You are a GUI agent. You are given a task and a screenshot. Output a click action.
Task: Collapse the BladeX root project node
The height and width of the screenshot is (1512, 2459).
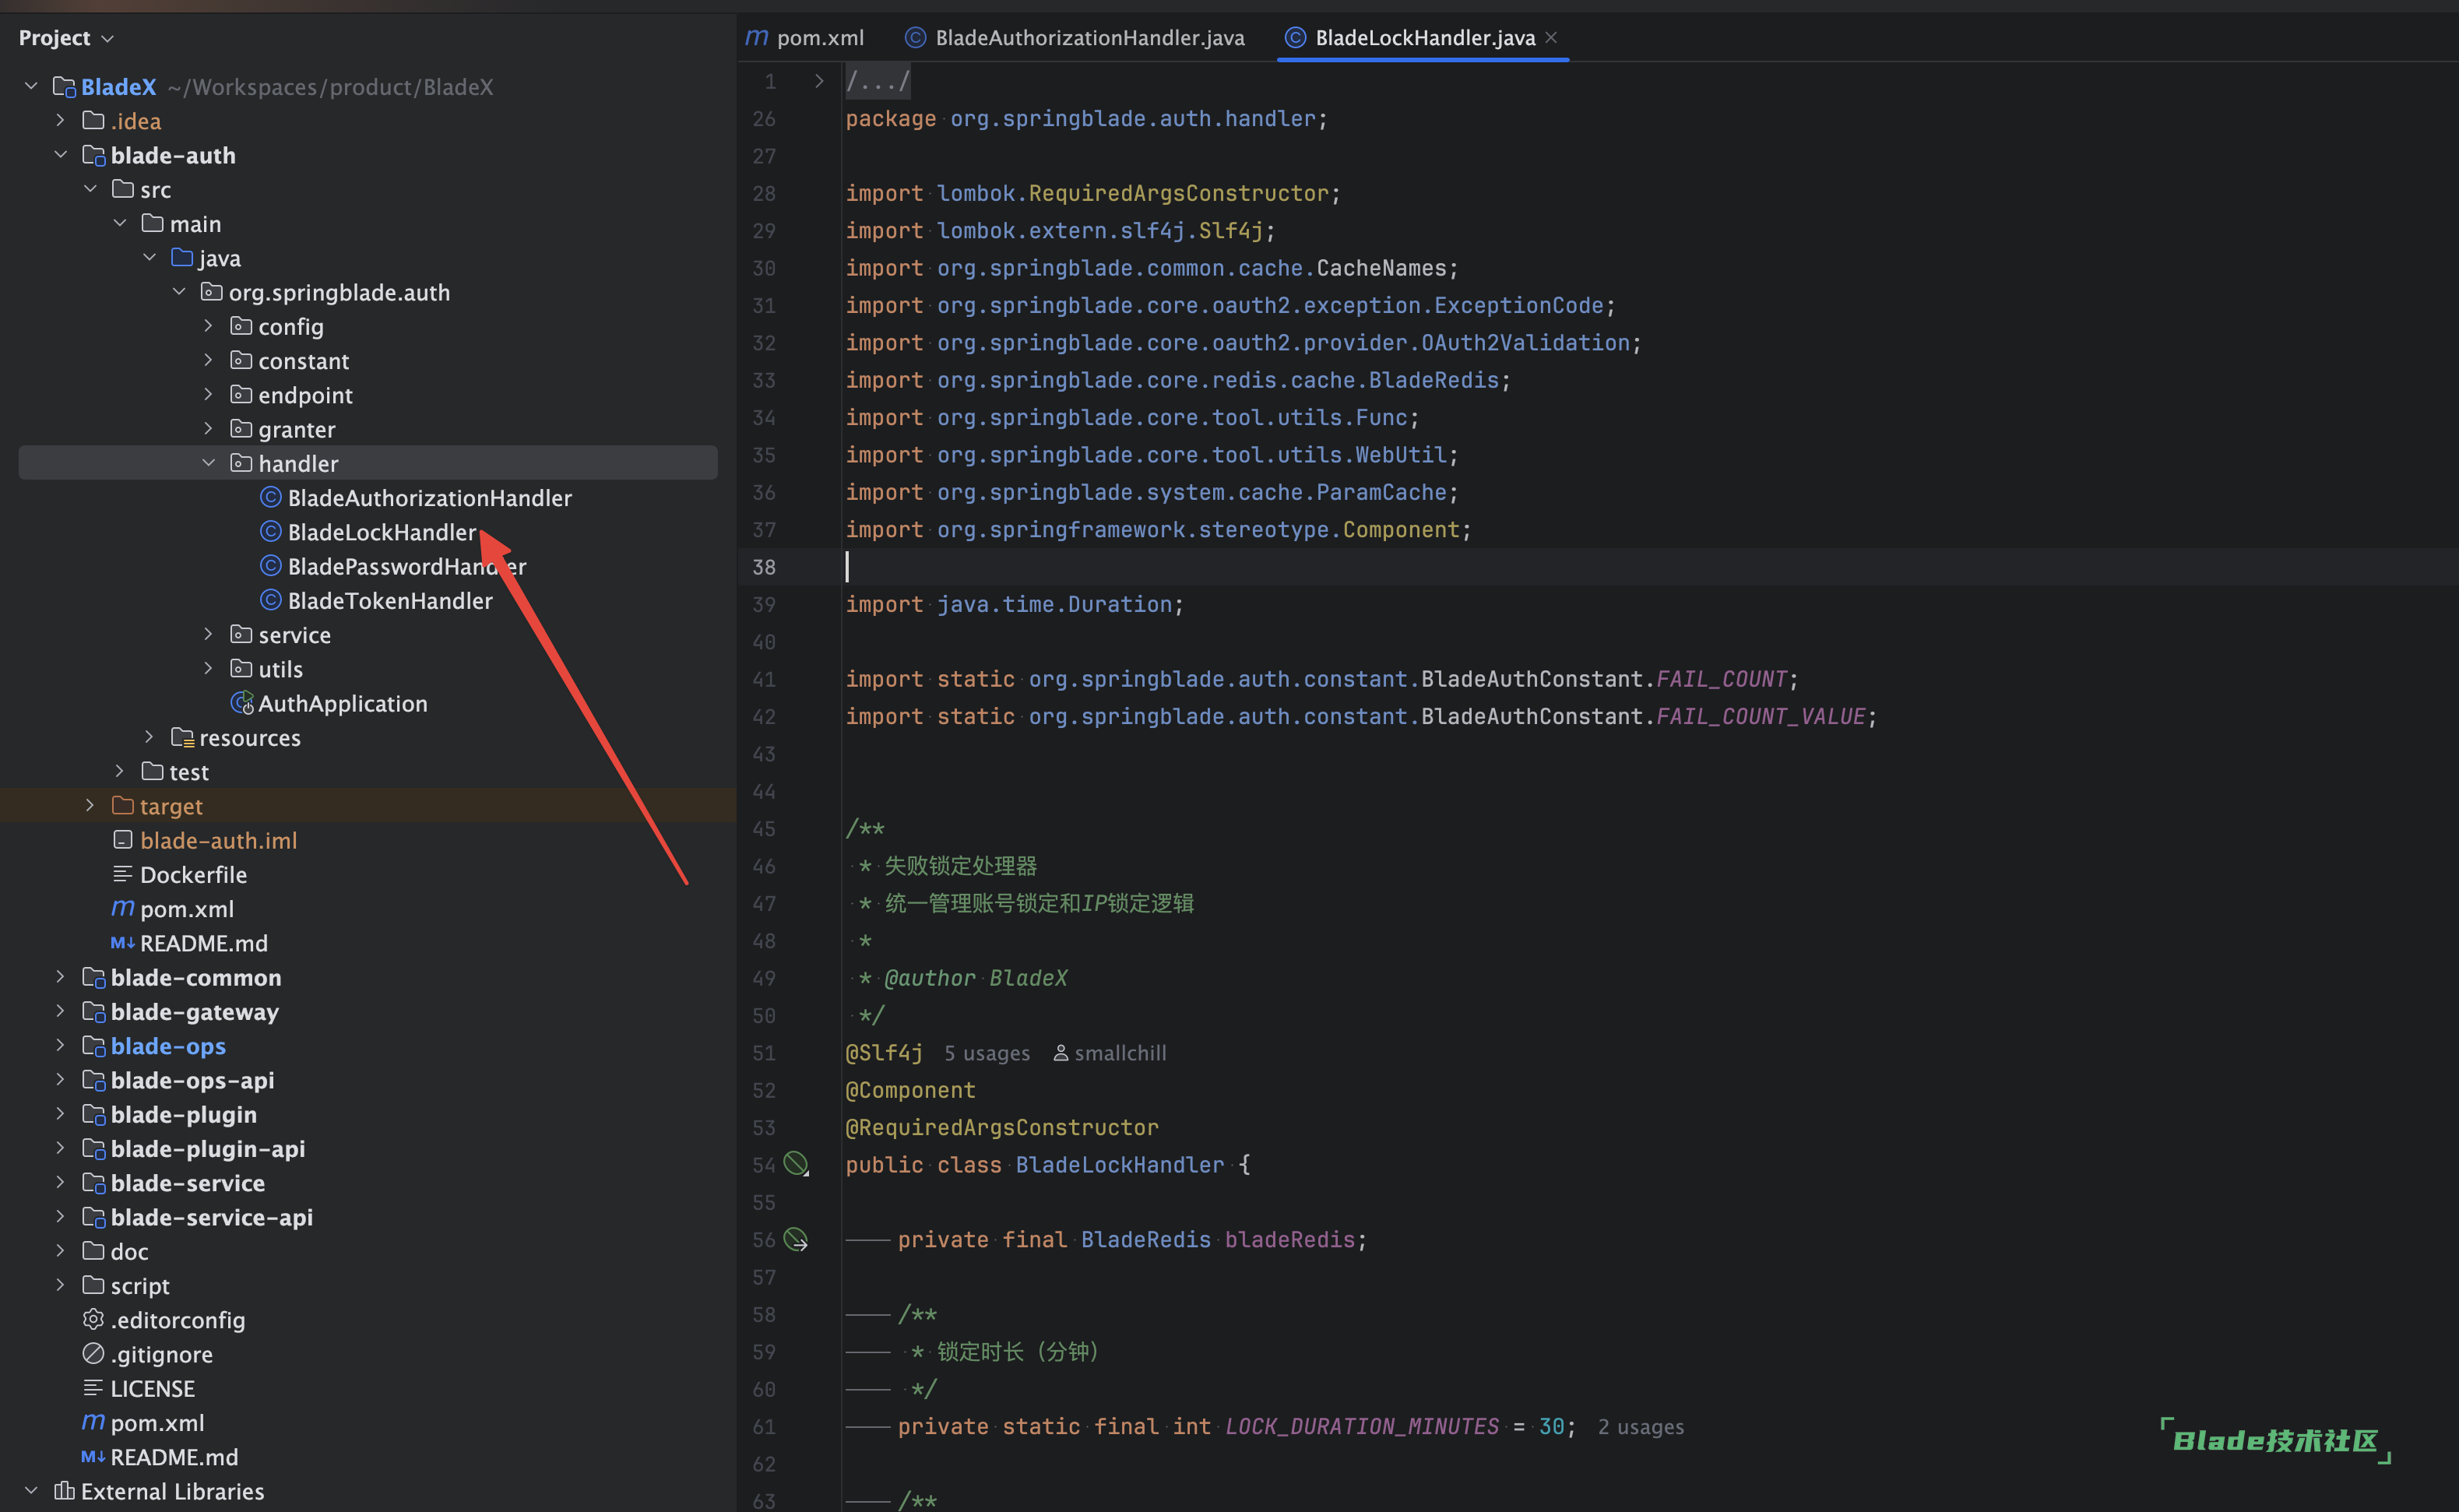pos(31,86)
